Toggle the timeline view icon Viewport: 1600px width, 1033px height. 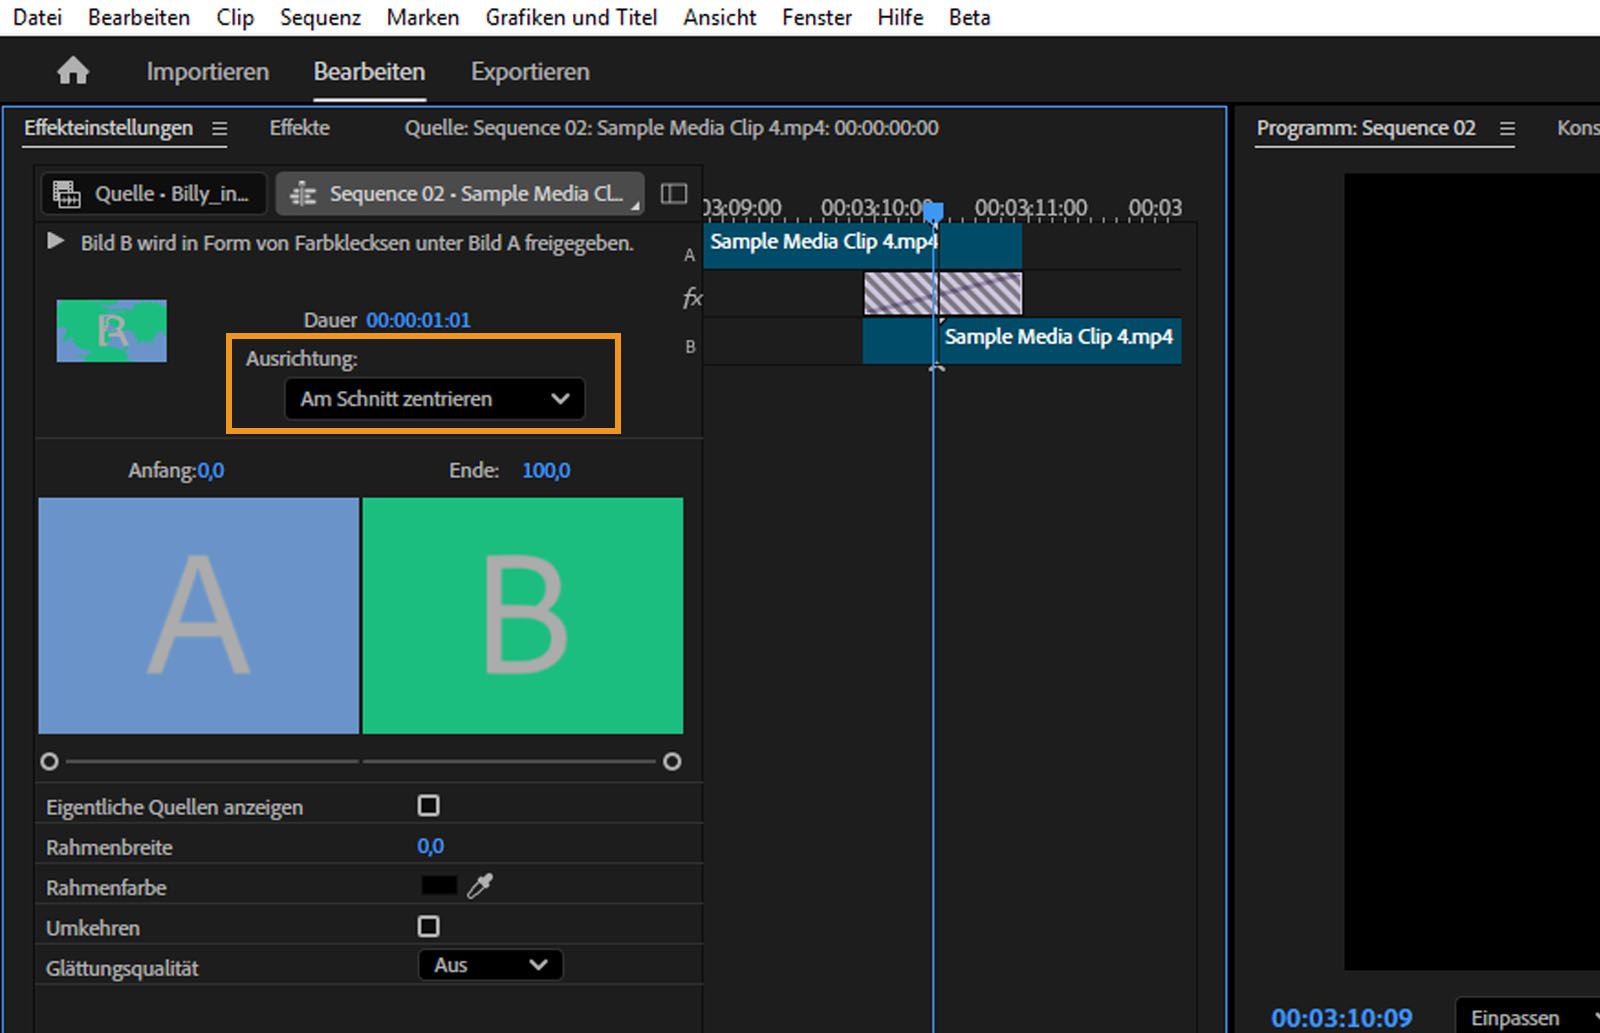click(x=674, y=193)
